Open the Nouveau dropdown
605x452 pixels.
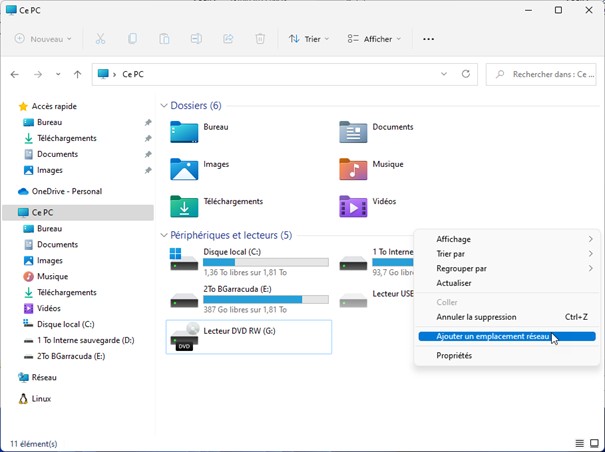(43, 39)
